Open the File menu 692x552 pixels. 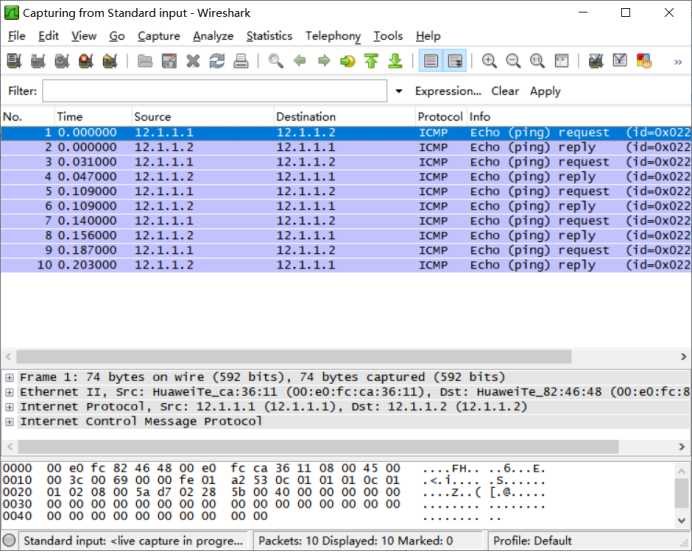(17, 36)
